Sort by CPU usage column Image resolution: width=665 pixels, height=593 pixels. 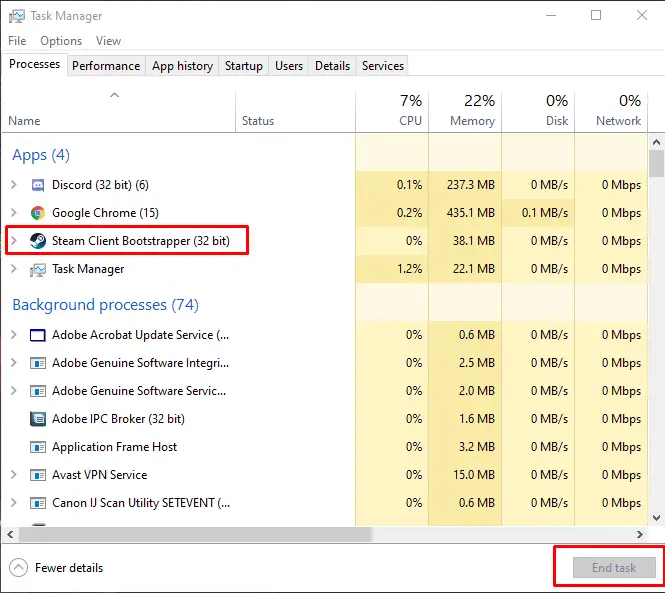[x=392, y=111]
